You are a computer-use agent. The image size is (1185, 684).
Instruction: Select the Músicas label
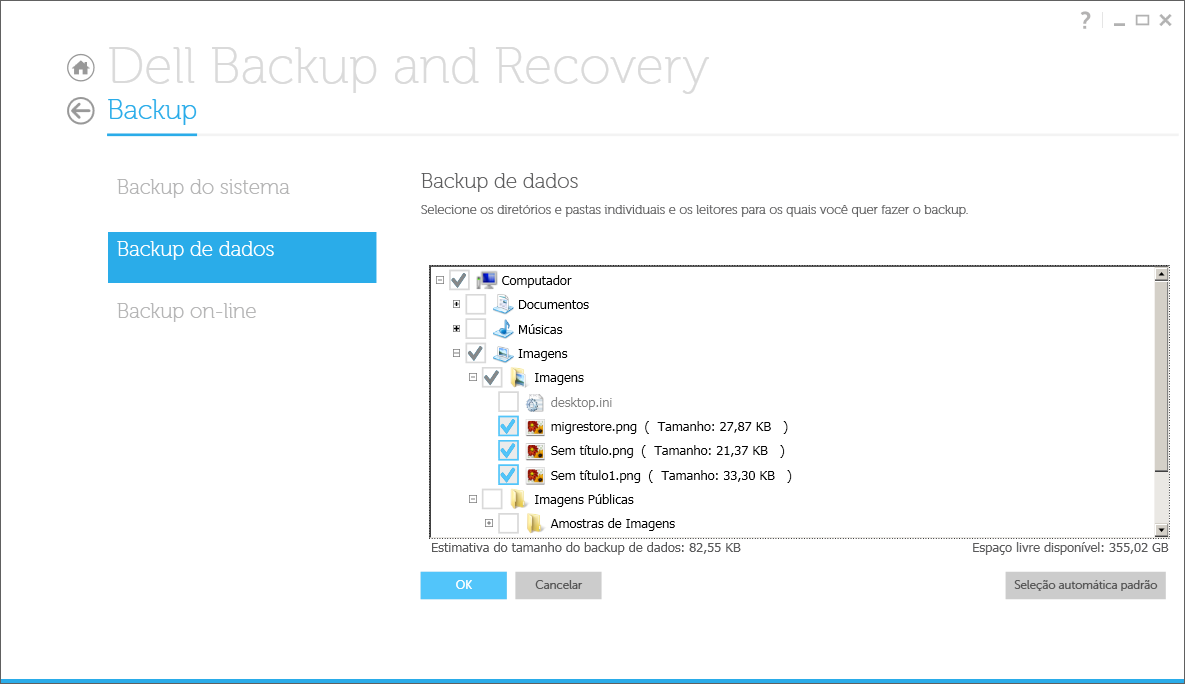pos(540,330)
